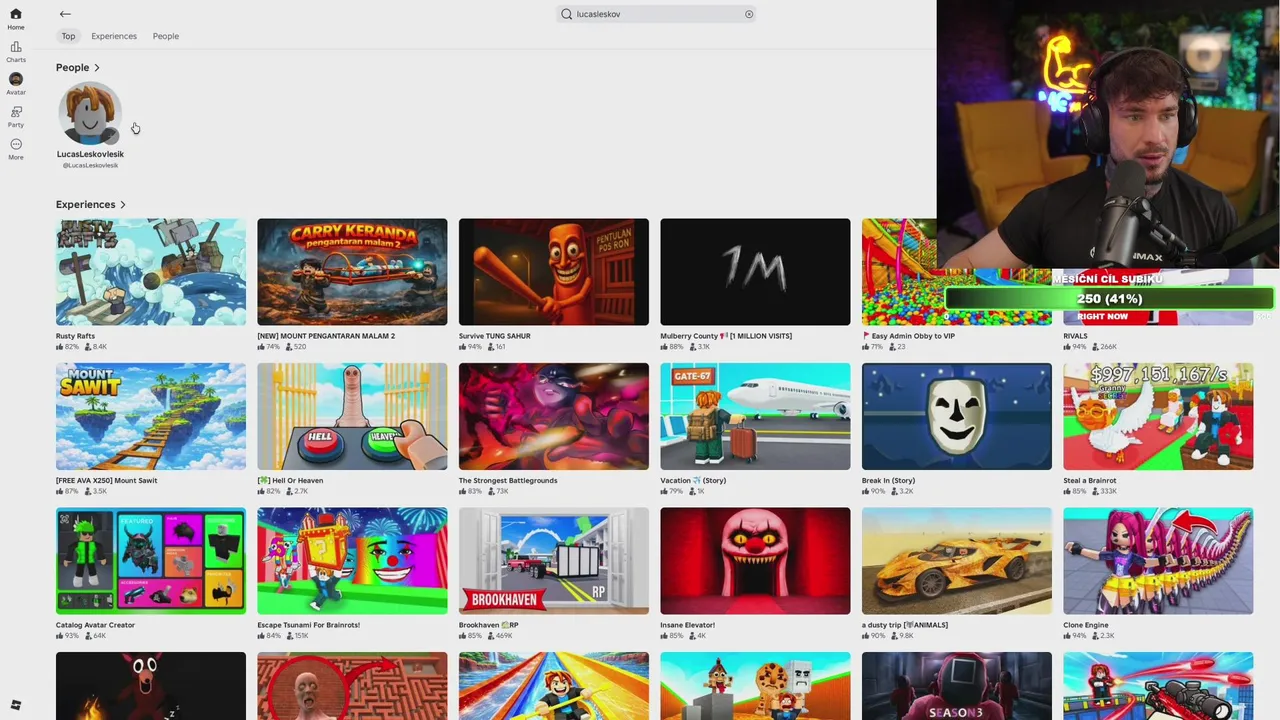Image resolution: width=1280 pixels, height=720 pixels.
Task: Click Escape Tsunami For Brainrots! title
Action: [x=308, y=625]
